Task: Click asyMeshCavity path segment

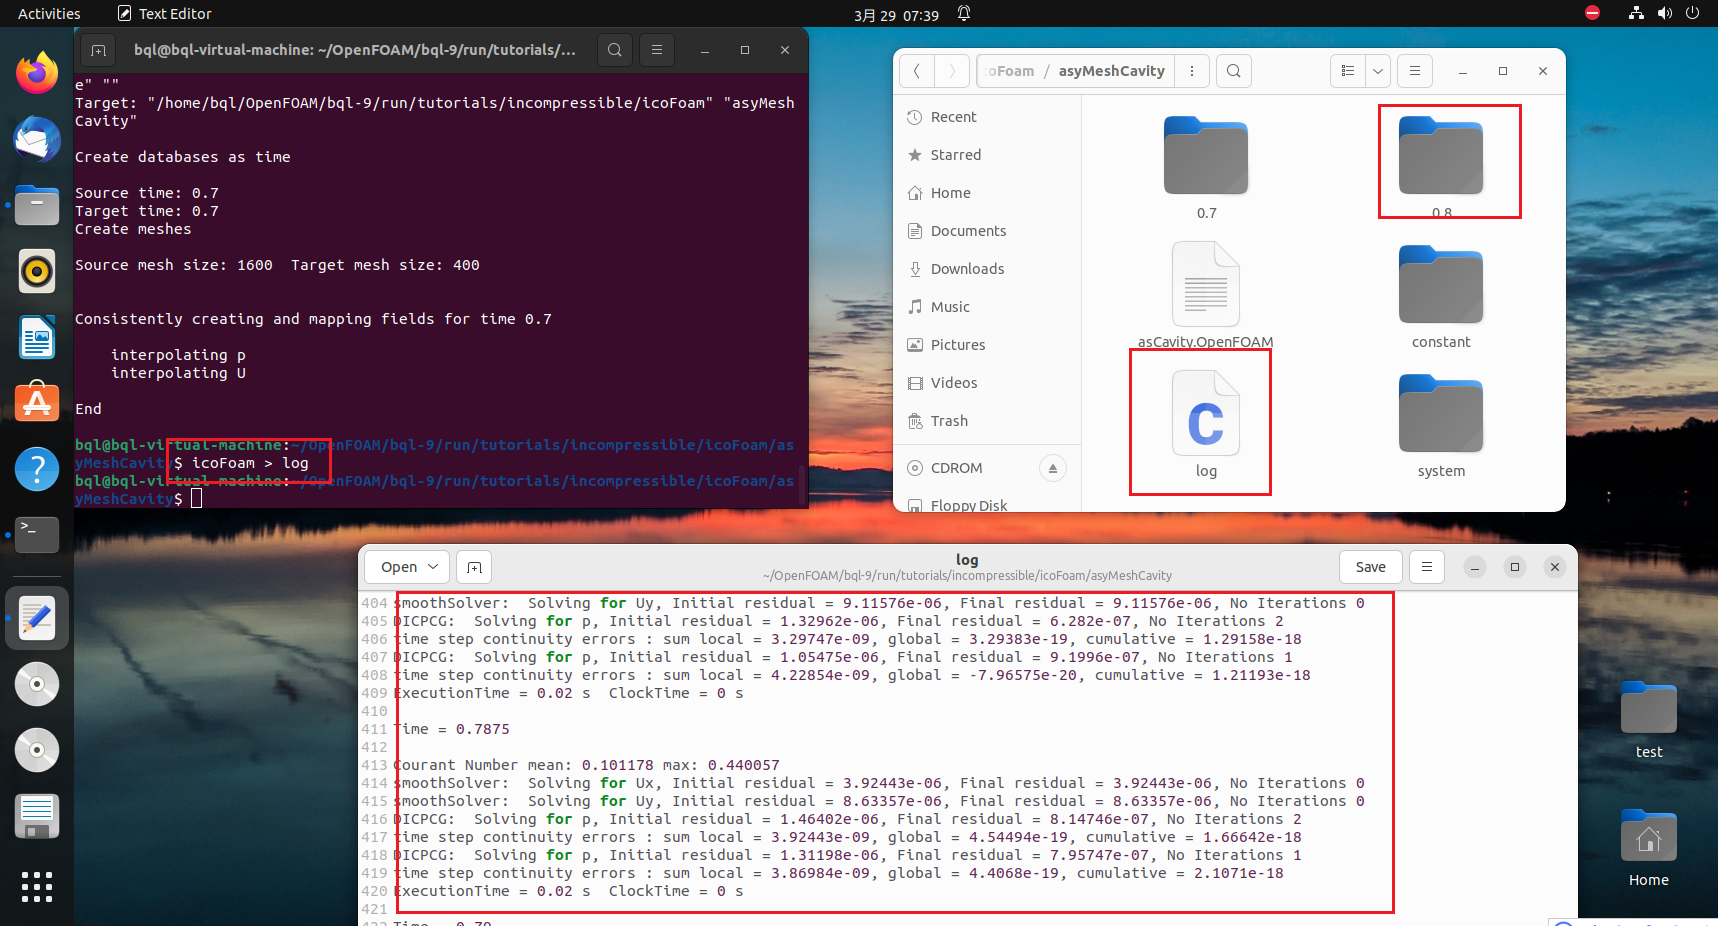Action: click(1111, 71)
